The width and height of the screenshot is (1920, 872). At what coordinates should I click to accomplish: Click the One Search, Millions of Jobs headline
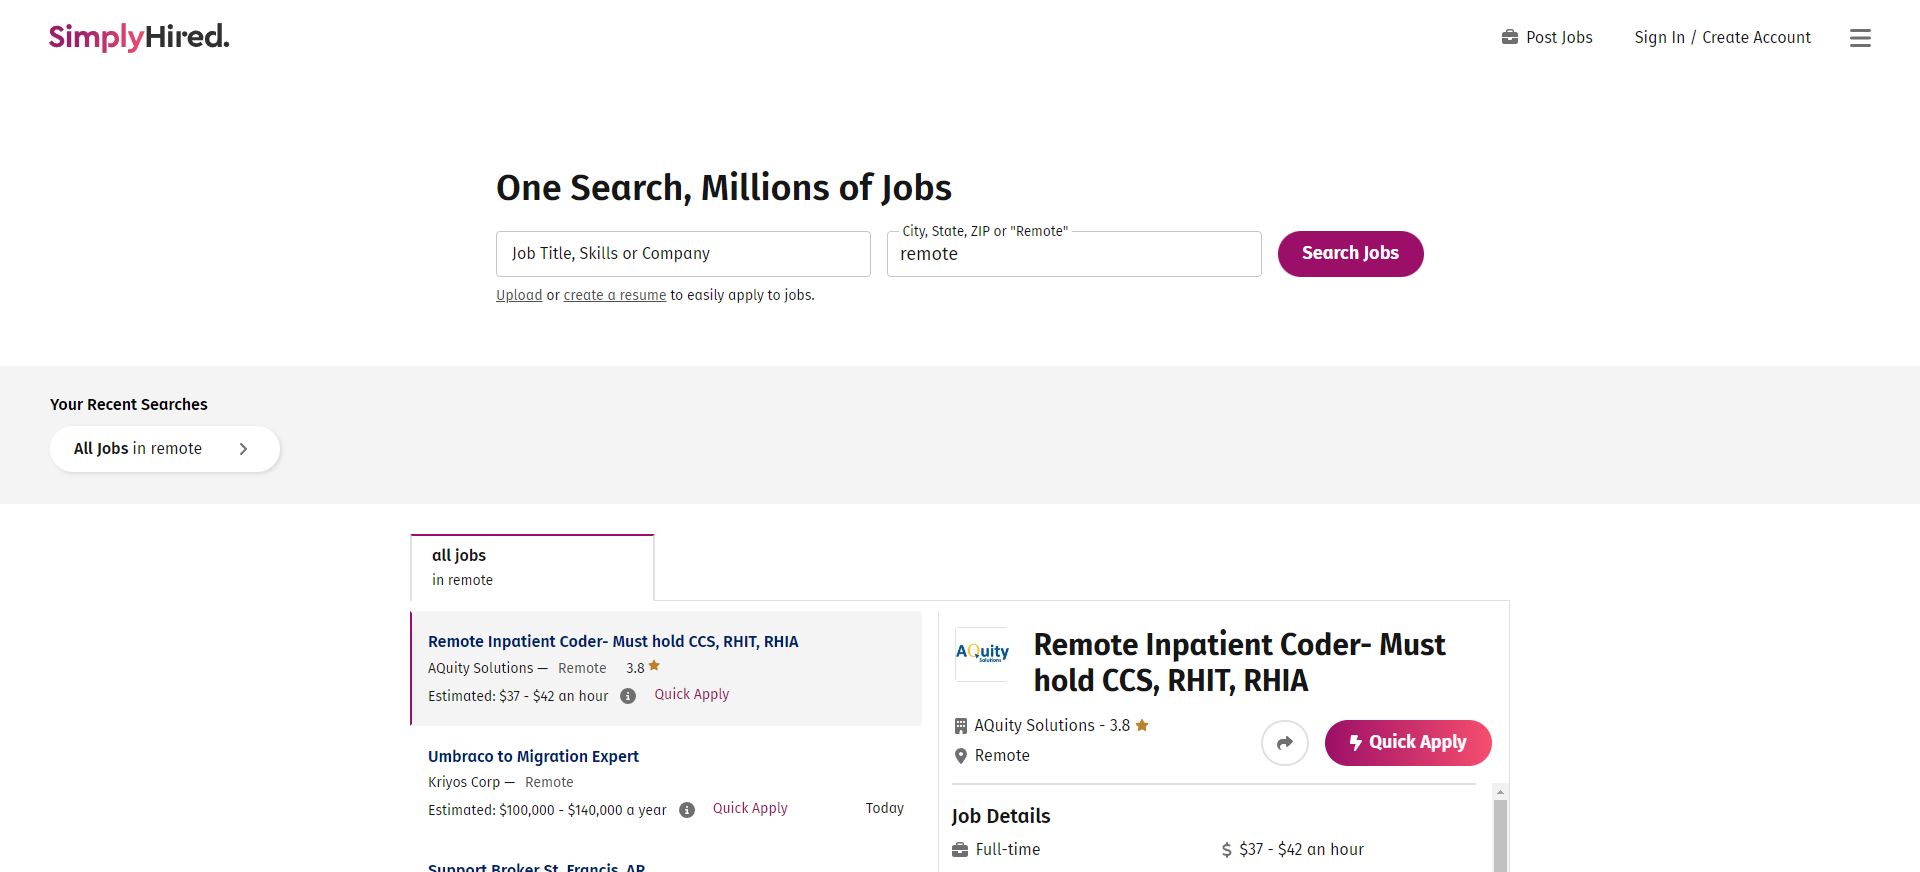724,188
